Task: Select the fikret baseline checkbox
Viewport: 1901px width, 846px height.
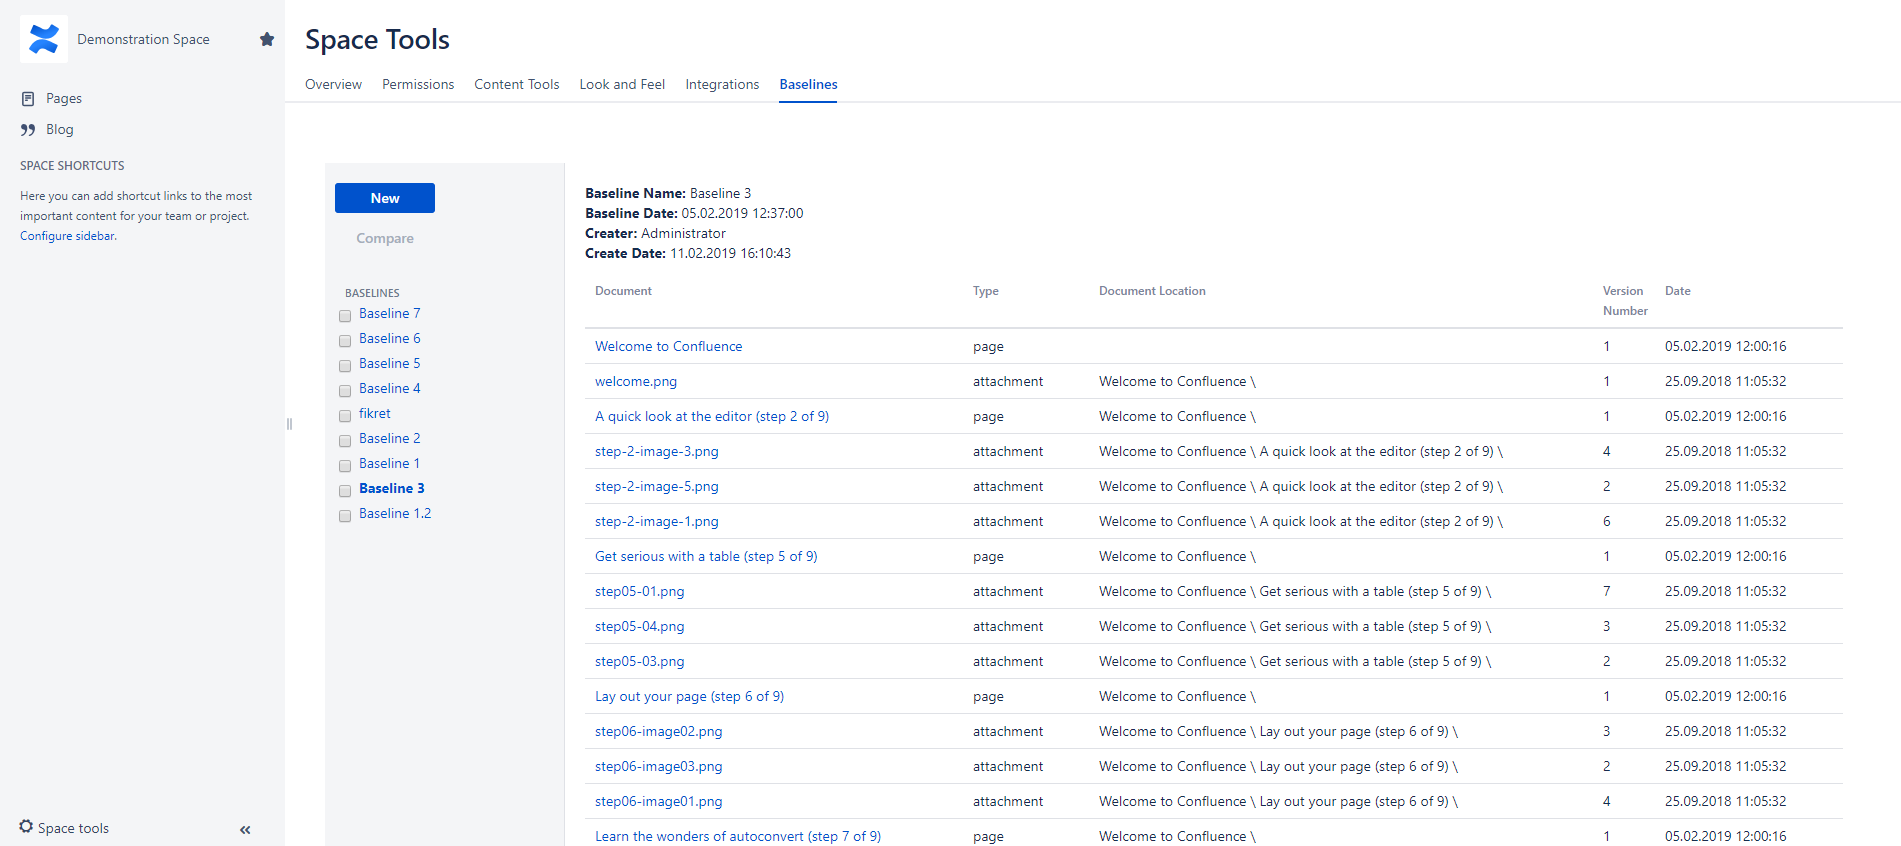Action: [345, 415]
